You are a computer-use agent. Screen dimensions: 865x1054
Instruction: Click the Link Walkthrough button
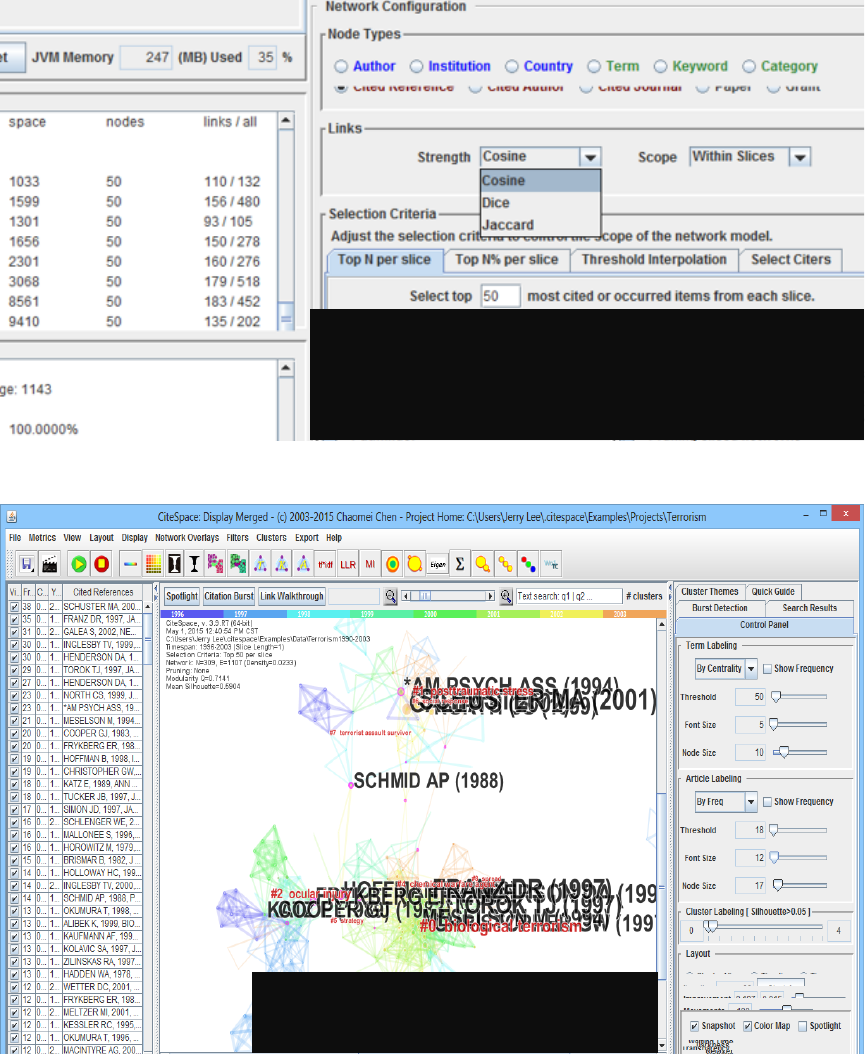292,596
